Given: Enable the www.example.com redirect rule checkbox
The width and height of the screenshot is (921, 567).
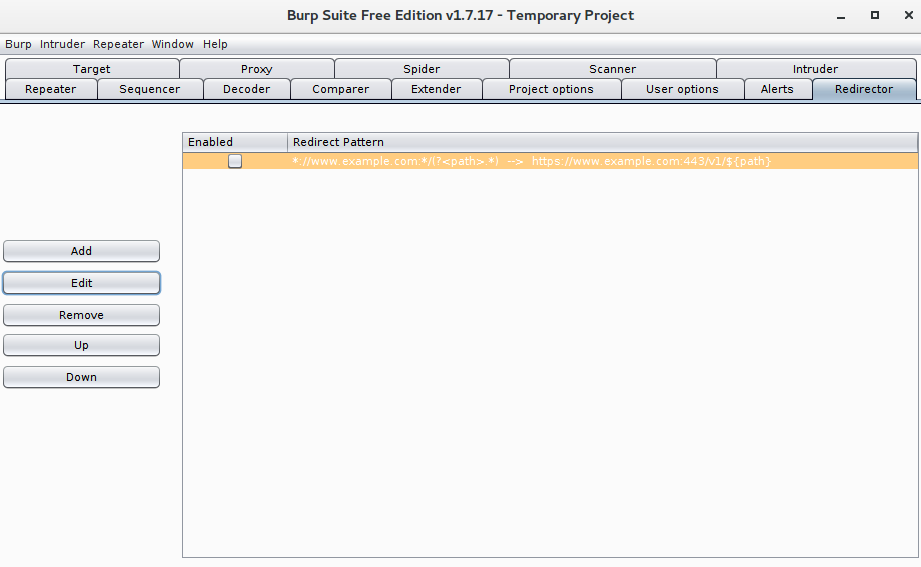Looking at the screenshot, I should click(235, 161).
